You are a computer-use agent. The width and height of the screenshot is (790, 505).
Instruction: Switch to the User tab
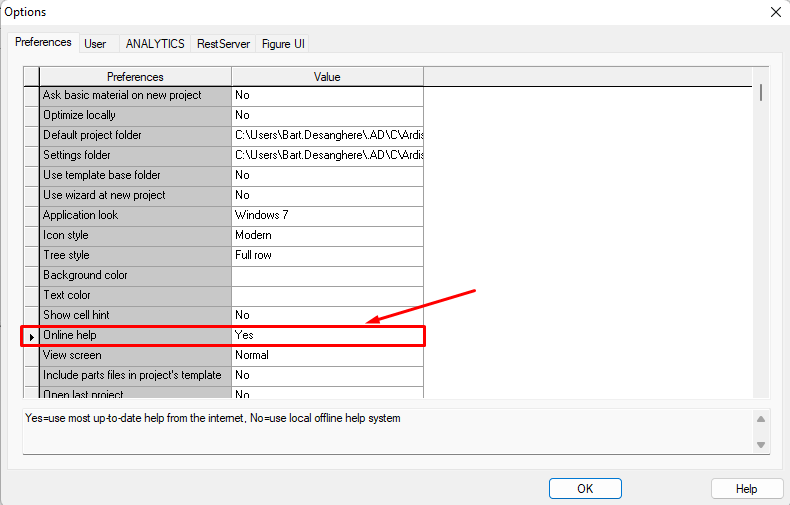click(96, 44)
